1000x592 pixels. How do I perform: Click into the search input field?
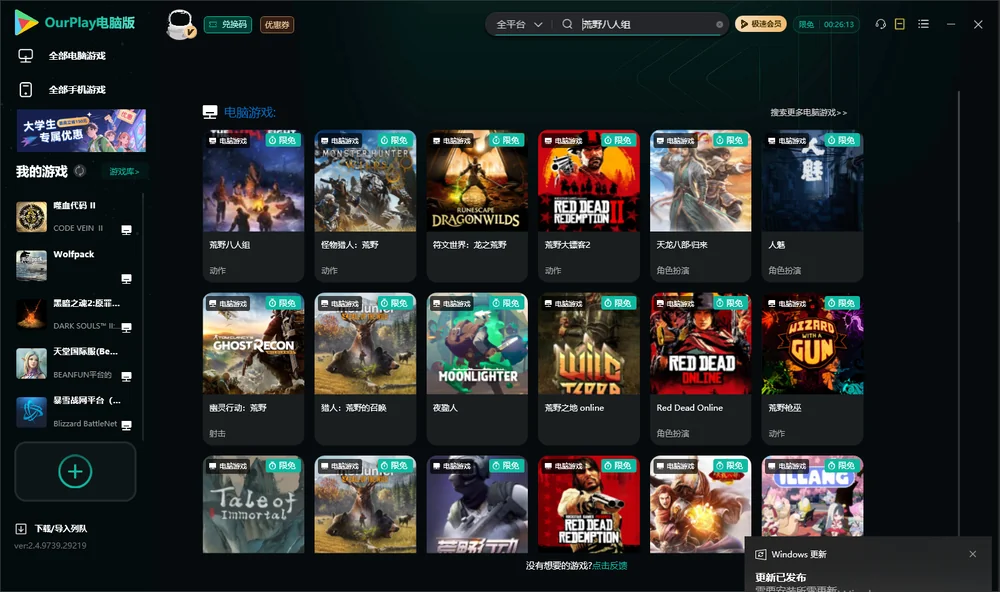[647, 24]
